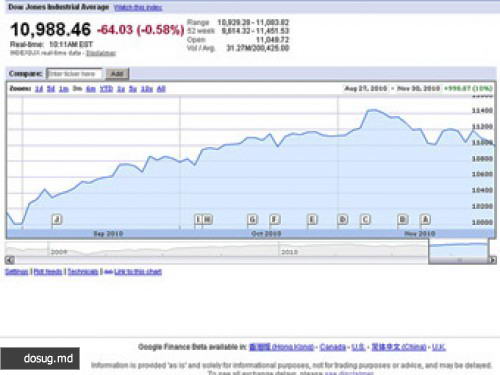Set chart zoom to 5y
This screenshot has height=375, width=500.
(x=133, y=89)
